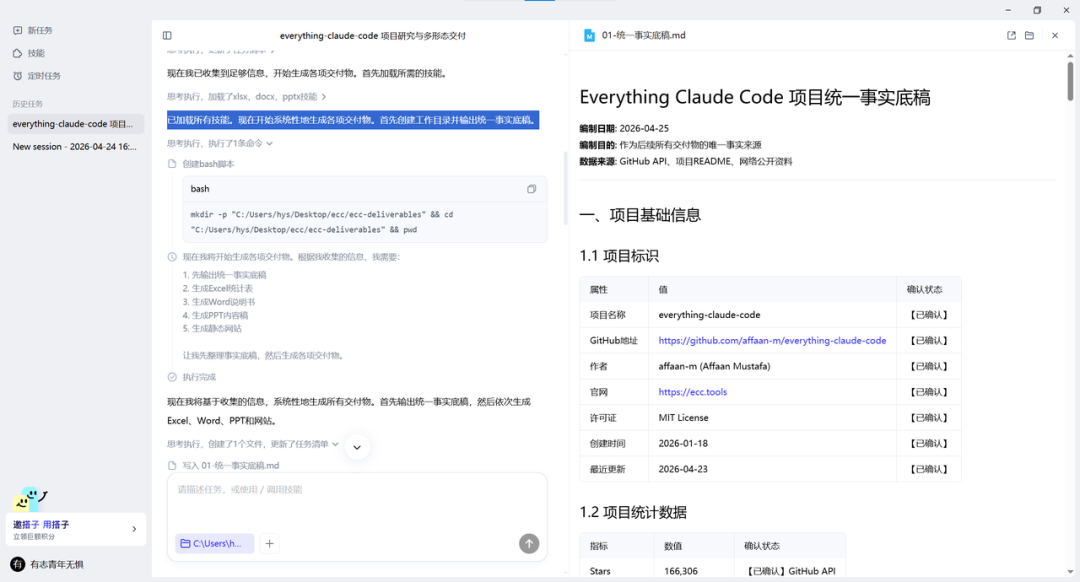Click the '一、项目基础信息' heading
1080x582 pixels.
click(x=641, y=215)
